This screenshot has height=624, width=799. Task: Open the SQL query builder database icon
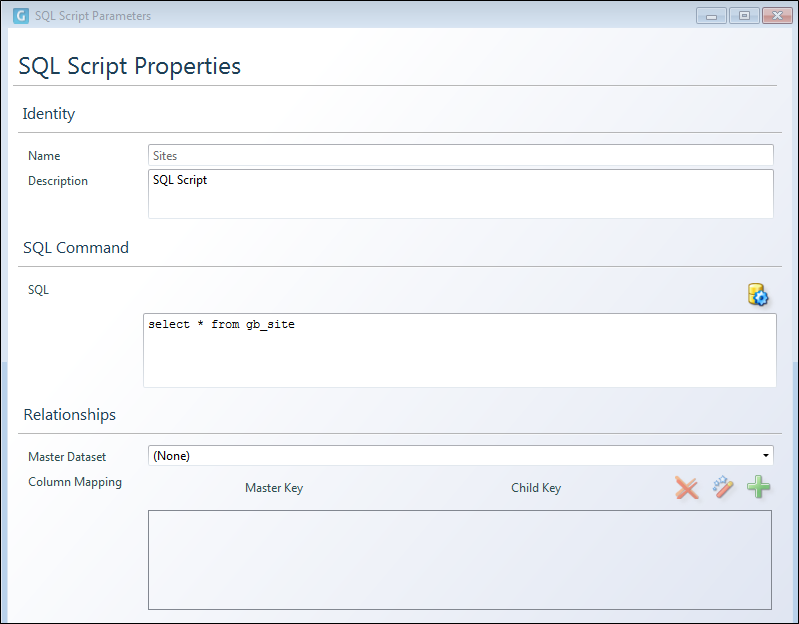click(758, 294)
